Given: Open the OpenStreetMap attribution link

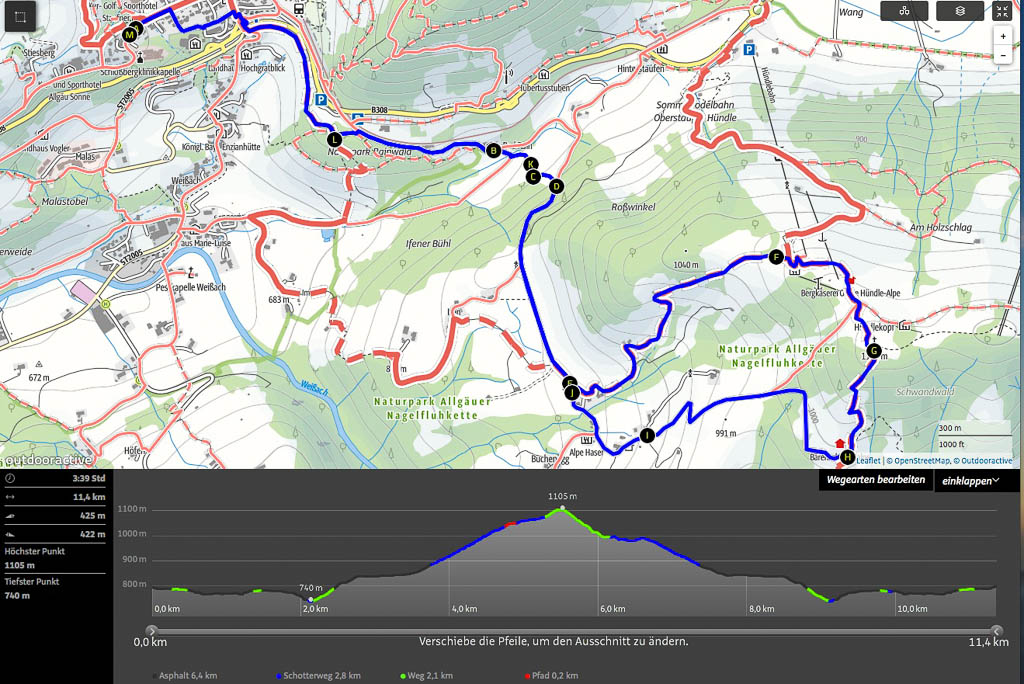Looking at the screenshot, I should 918,461.
